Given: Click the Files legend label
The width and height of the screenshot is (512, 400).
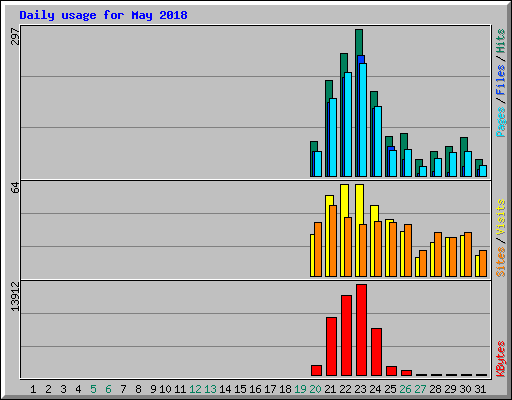Looking at the screenshot, I should 500,80.
